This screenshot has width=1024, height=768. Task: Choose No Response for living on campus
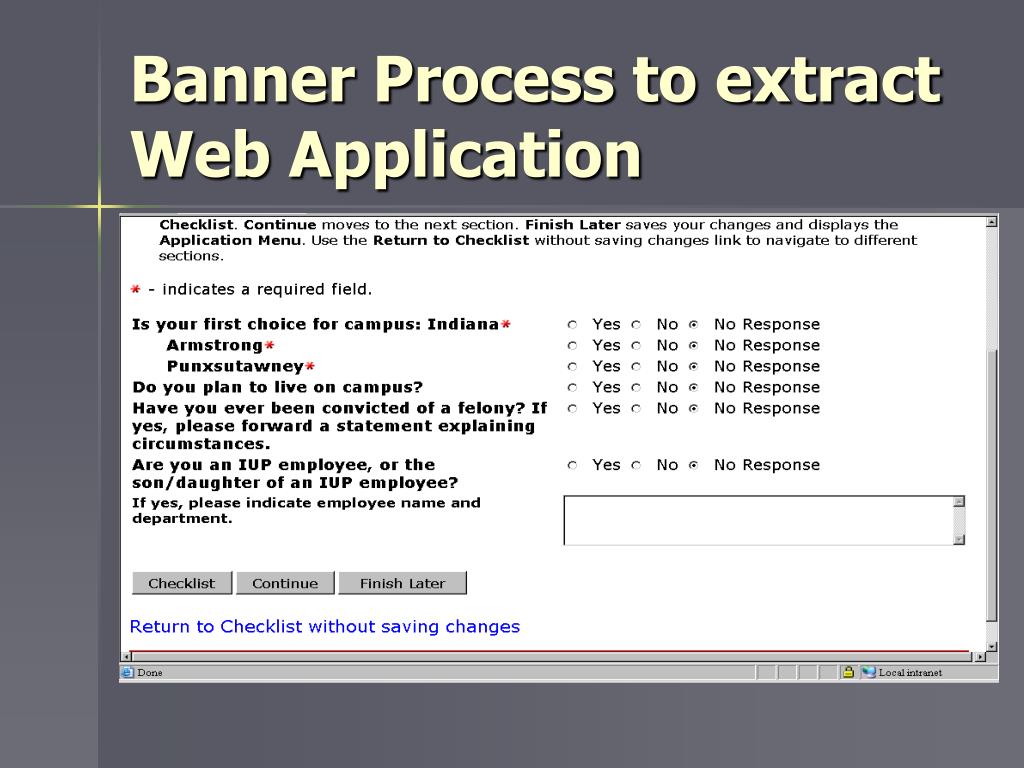click(694, 387)
